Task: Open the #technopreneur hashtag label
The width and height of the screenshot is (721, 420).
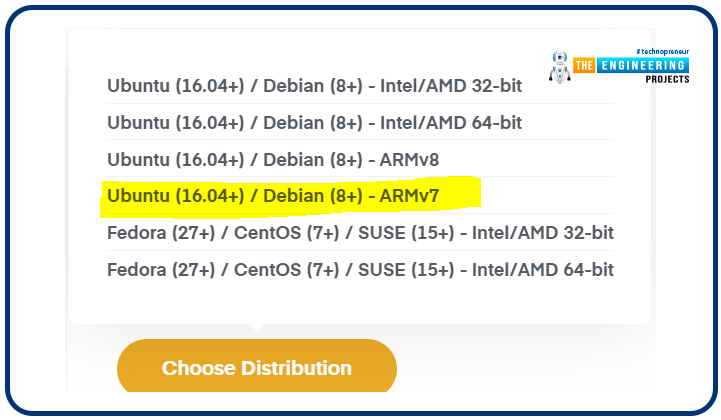Action: [x=663, y=52]
